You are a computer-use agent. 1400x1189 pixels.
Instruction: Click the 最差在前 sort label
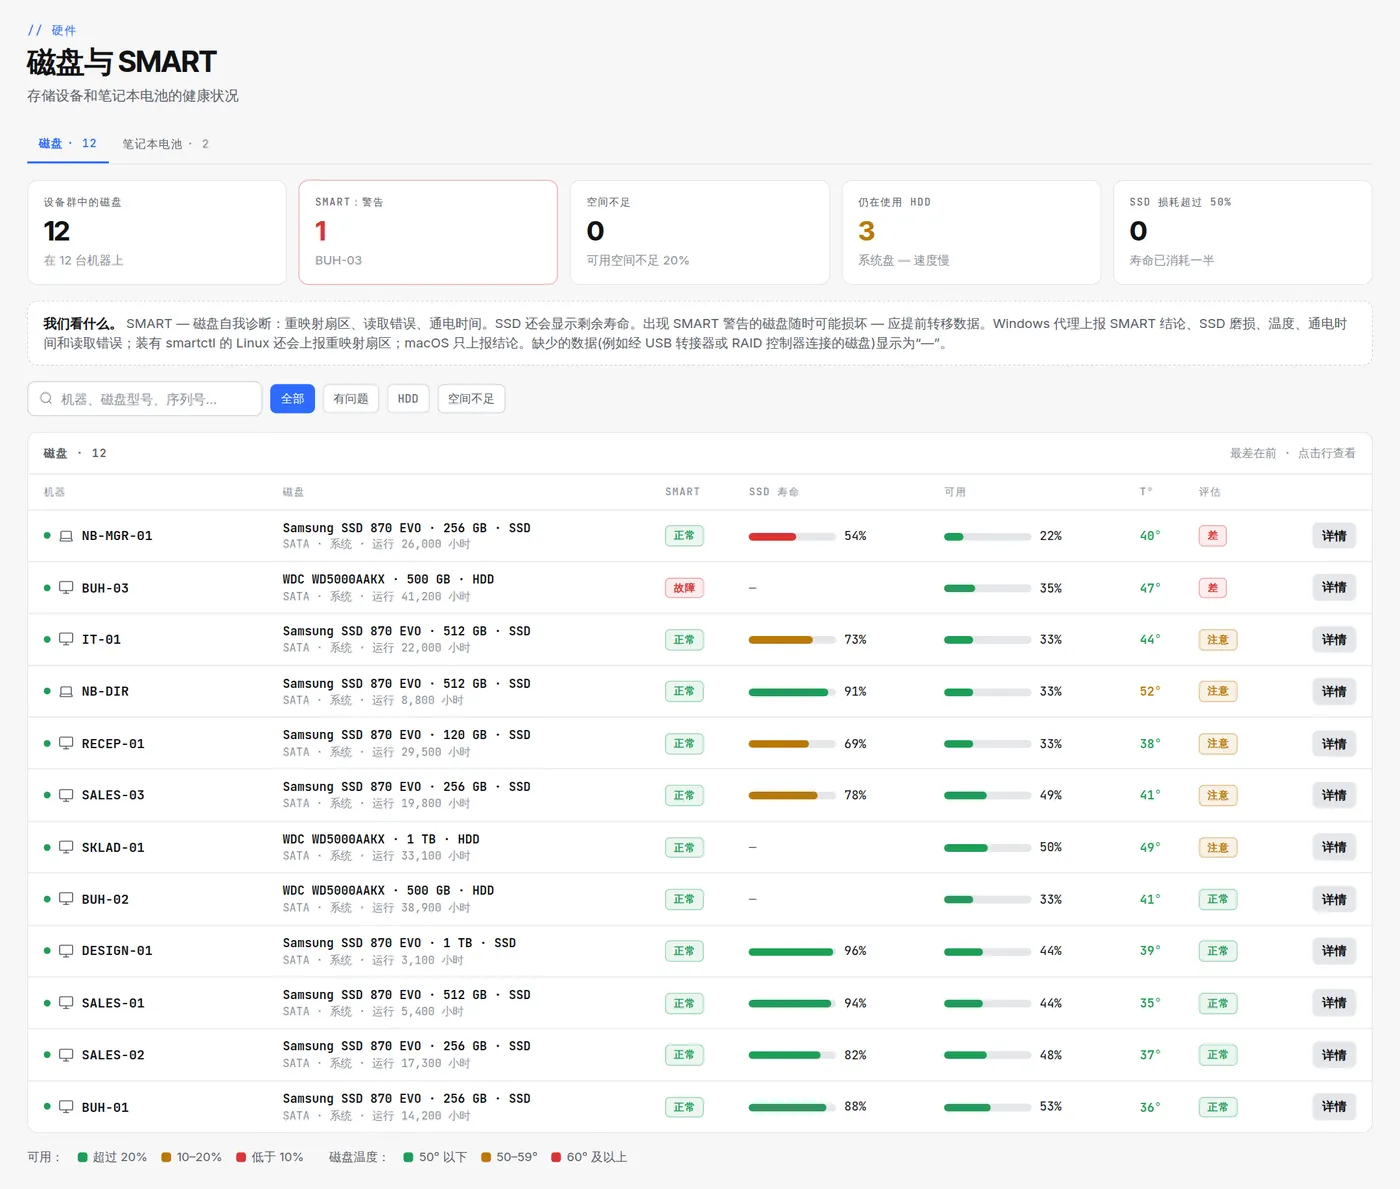tap(1253, 454)
